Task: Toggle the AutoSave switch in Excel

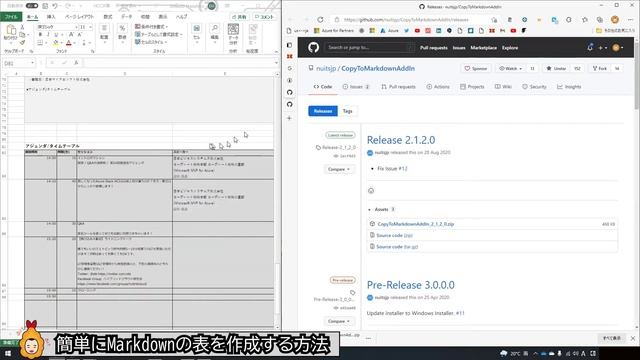Action: coord(32,6)
